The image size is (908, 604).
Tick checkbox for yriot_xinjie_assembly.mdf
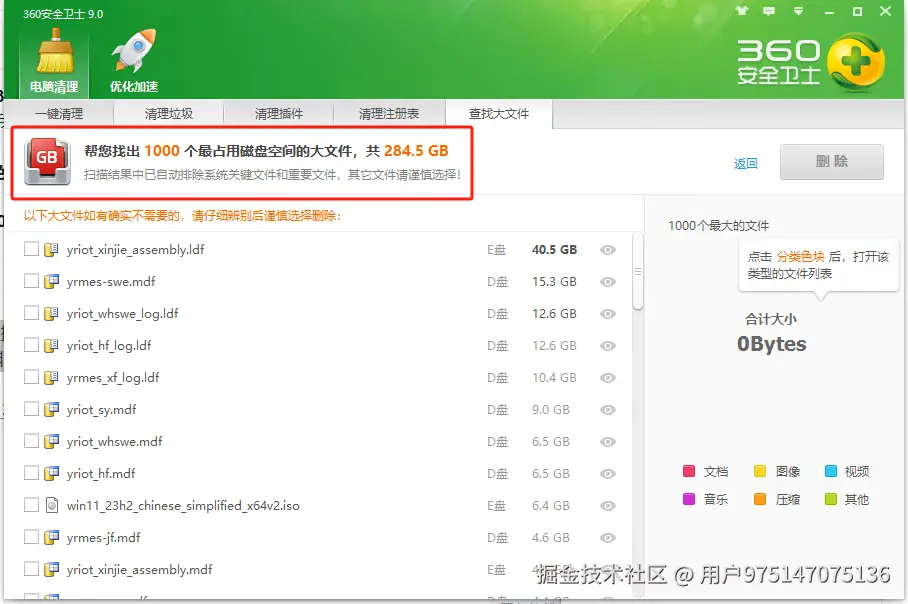(x=31, y=569)
